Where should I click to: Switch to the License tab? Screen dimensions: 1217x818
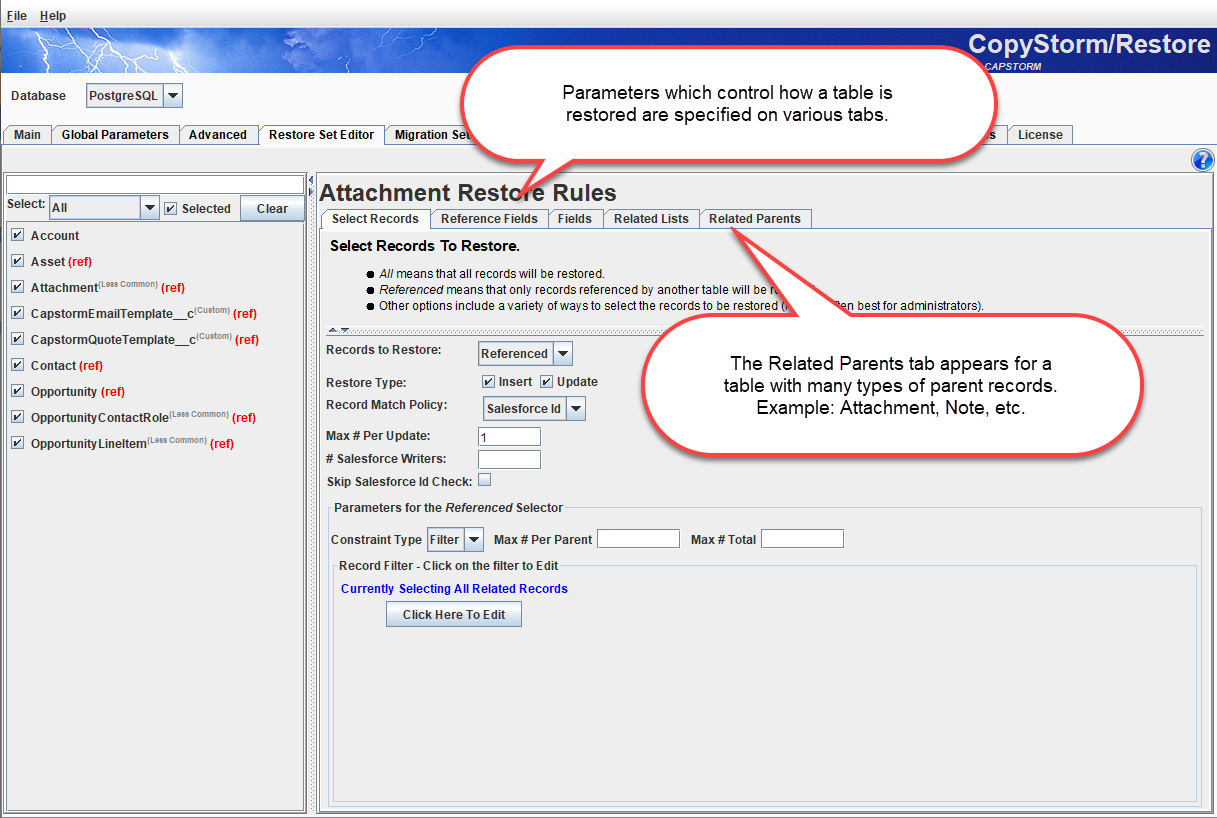point(1040,135)
